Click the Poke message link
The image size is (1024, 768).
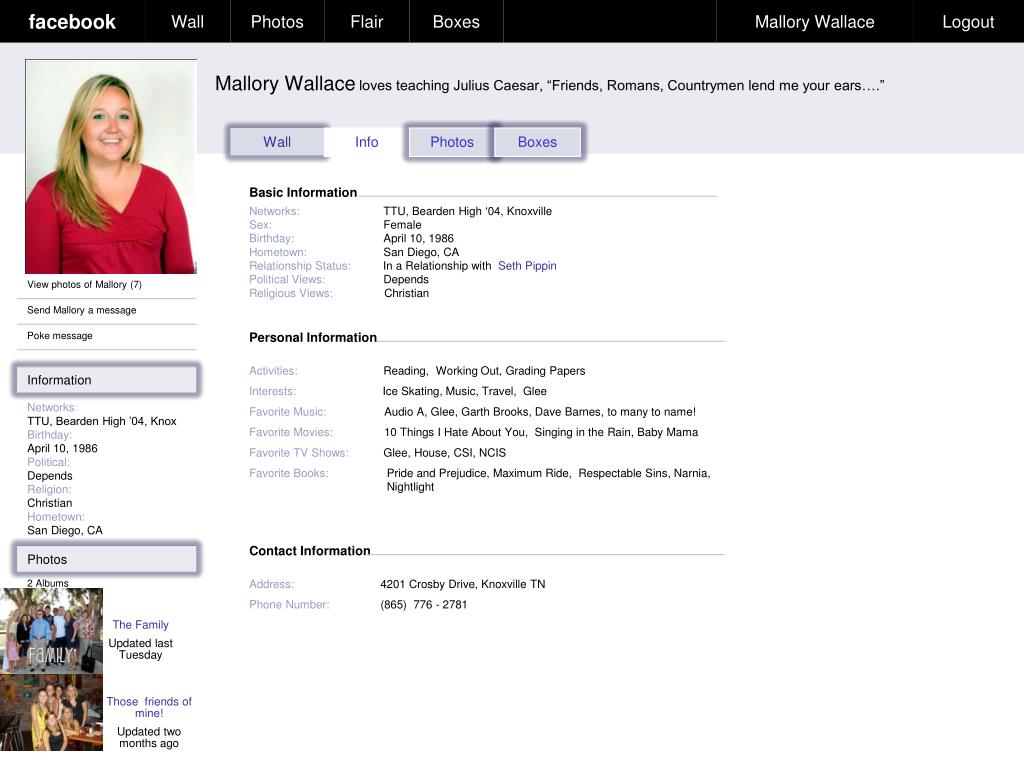(59, 336)
